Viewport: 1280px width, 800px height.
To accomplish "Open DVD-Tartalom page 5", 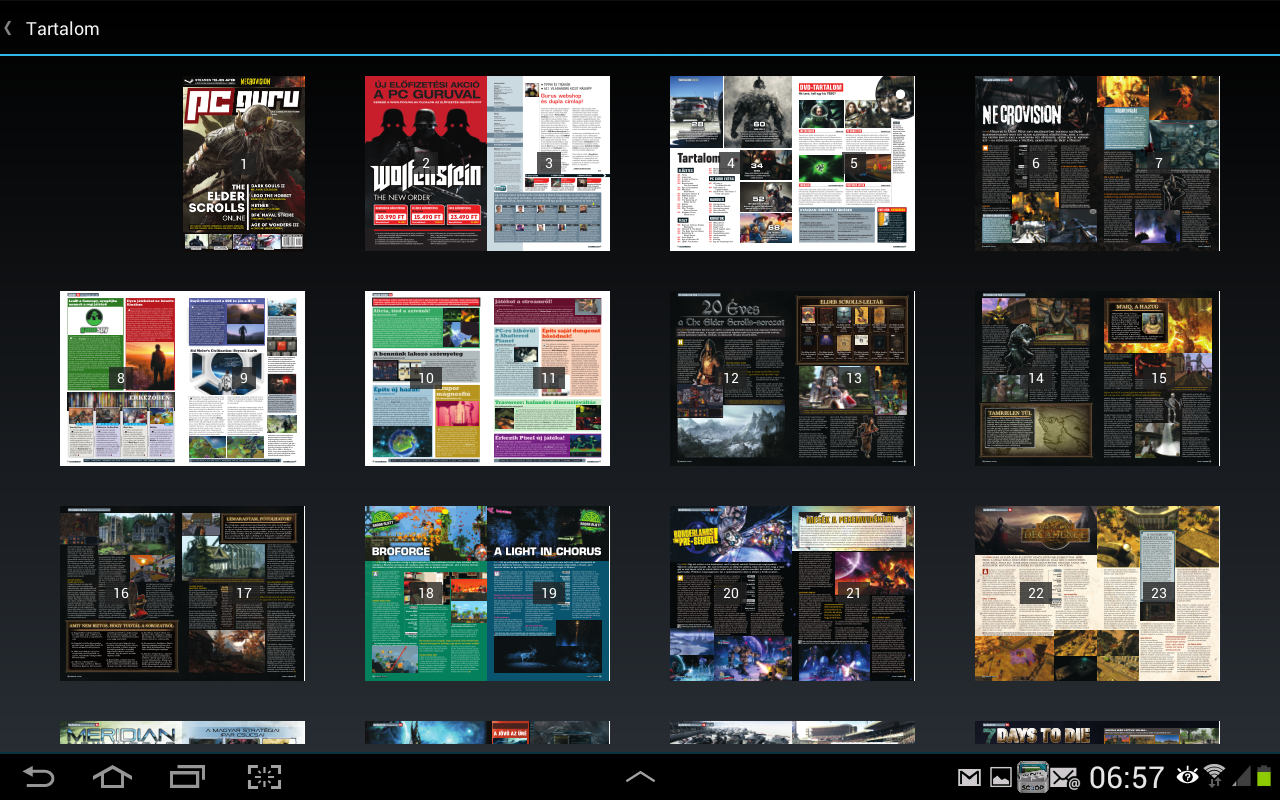I will tap(854, 163).
